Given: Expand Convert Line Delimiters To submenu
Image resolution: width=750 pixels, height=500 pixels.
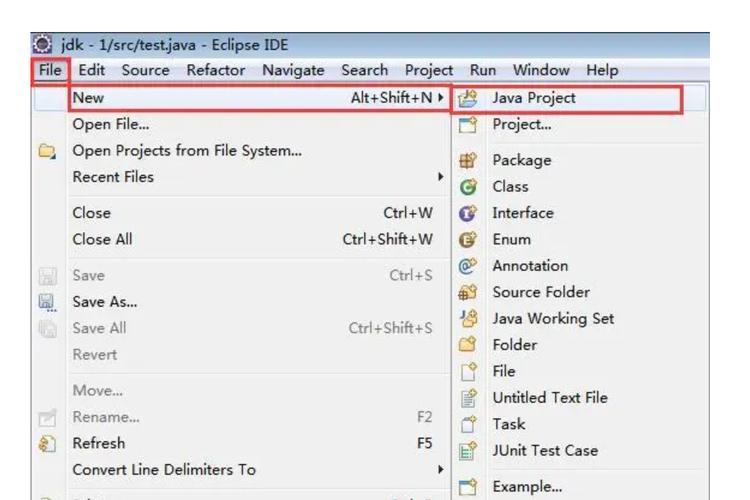Looking at the screenshot, I should coord(440,470).
